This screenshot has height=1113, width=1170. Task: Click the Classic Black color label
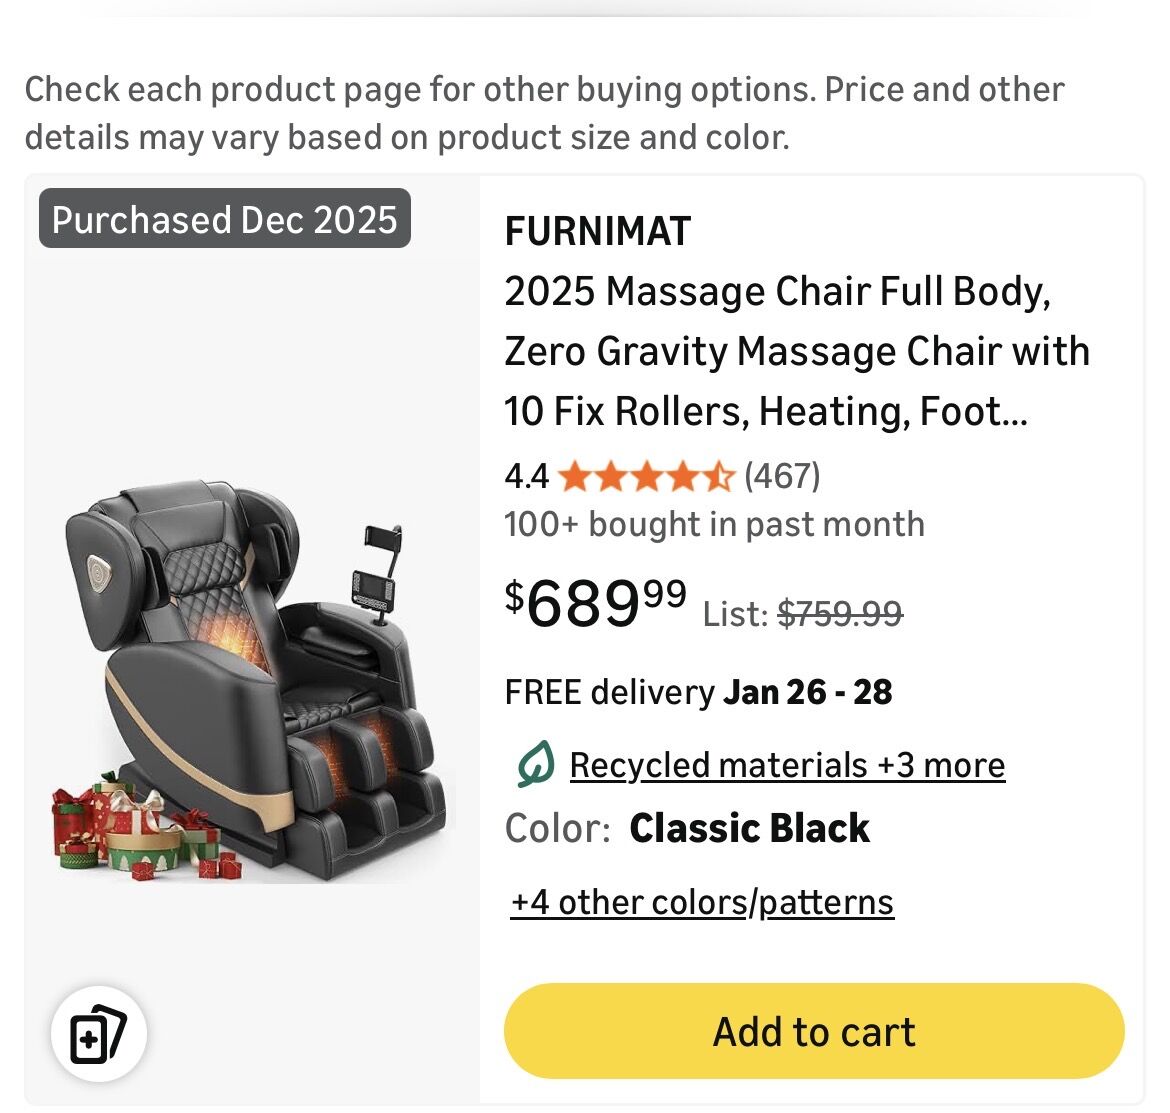tap(748, 828)
